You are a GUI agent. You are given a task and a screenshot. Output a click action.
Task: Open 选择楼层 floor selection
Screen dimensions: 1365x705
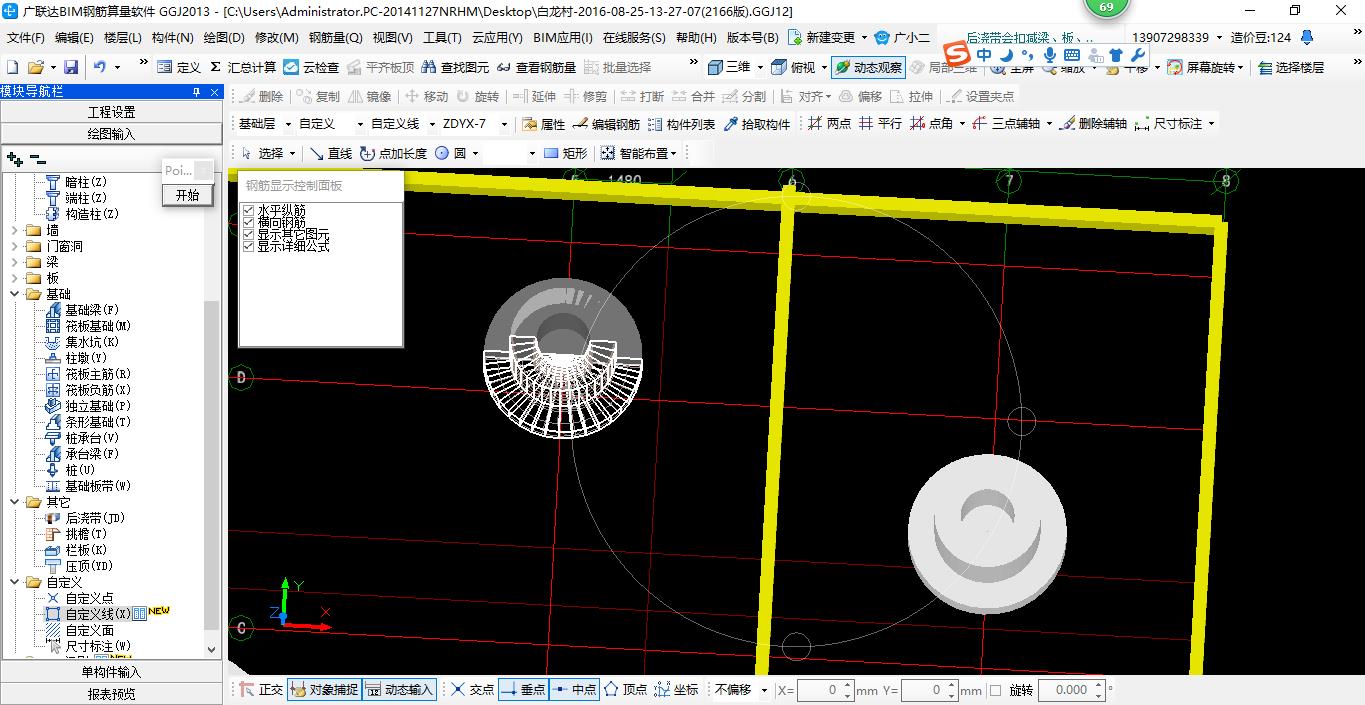(x=1291, y=67)
